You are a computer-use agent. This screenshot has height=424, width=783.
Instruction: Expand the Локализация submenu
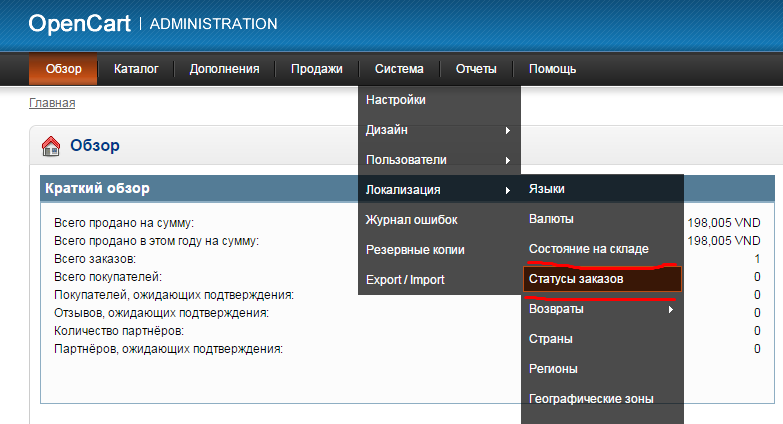(439, 190)
